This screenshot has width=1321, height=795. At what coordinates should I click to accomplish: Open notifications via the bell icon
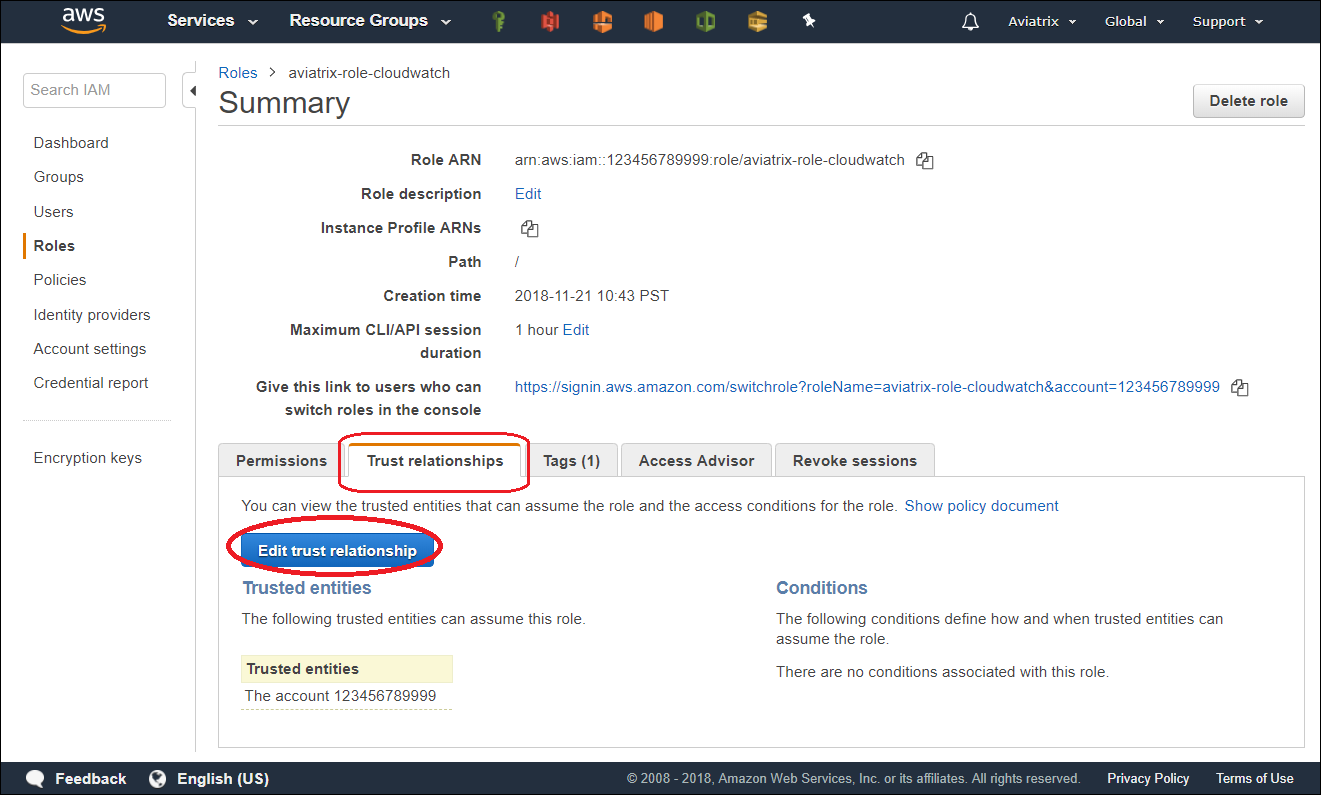[x=969, y=20]
